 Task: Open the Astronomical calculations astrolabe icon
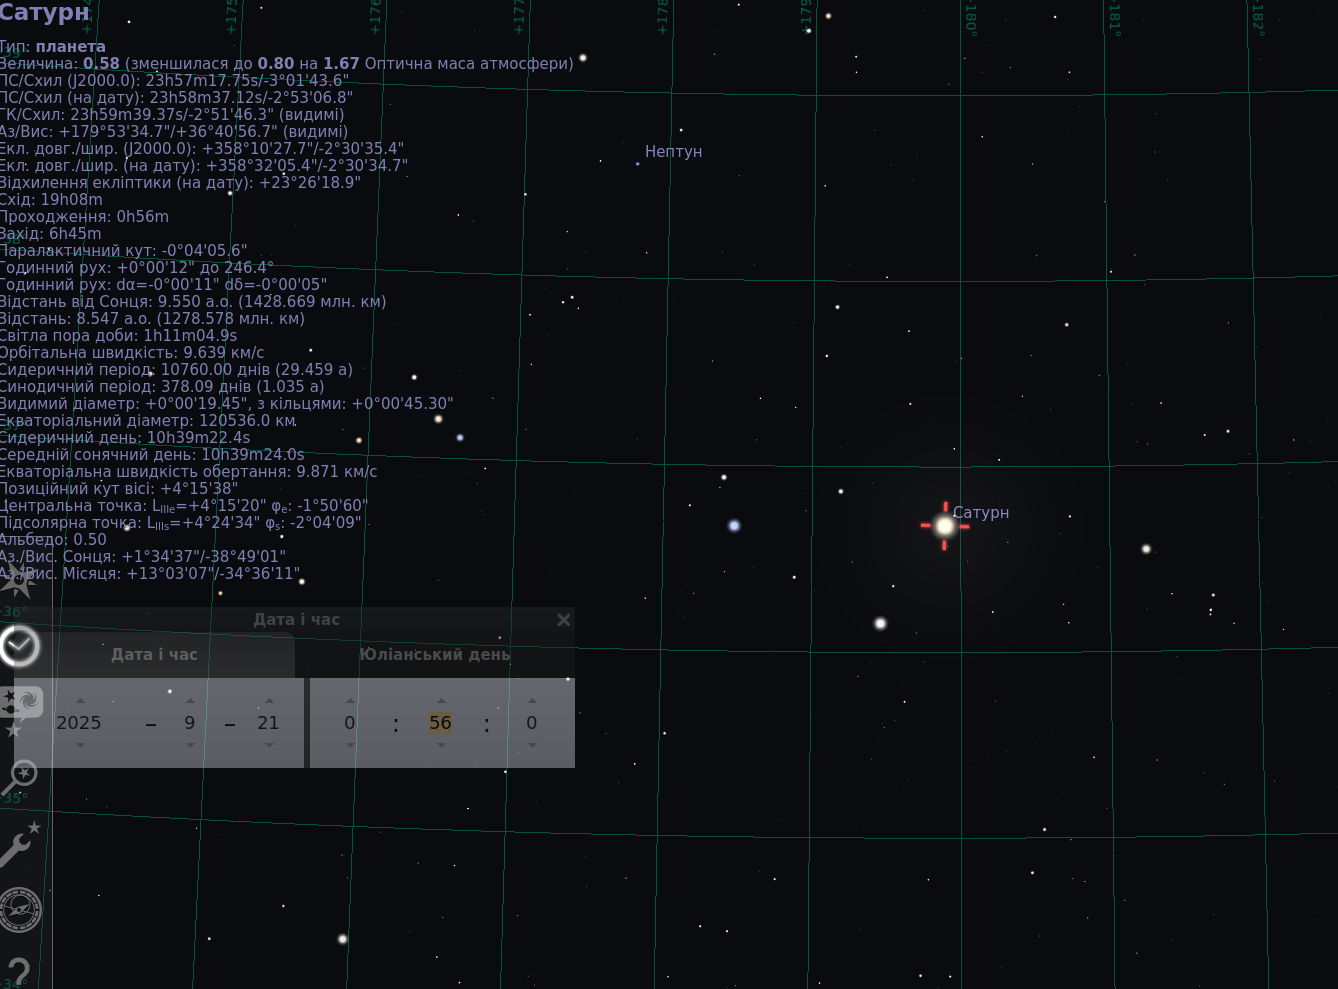[20, 910]
